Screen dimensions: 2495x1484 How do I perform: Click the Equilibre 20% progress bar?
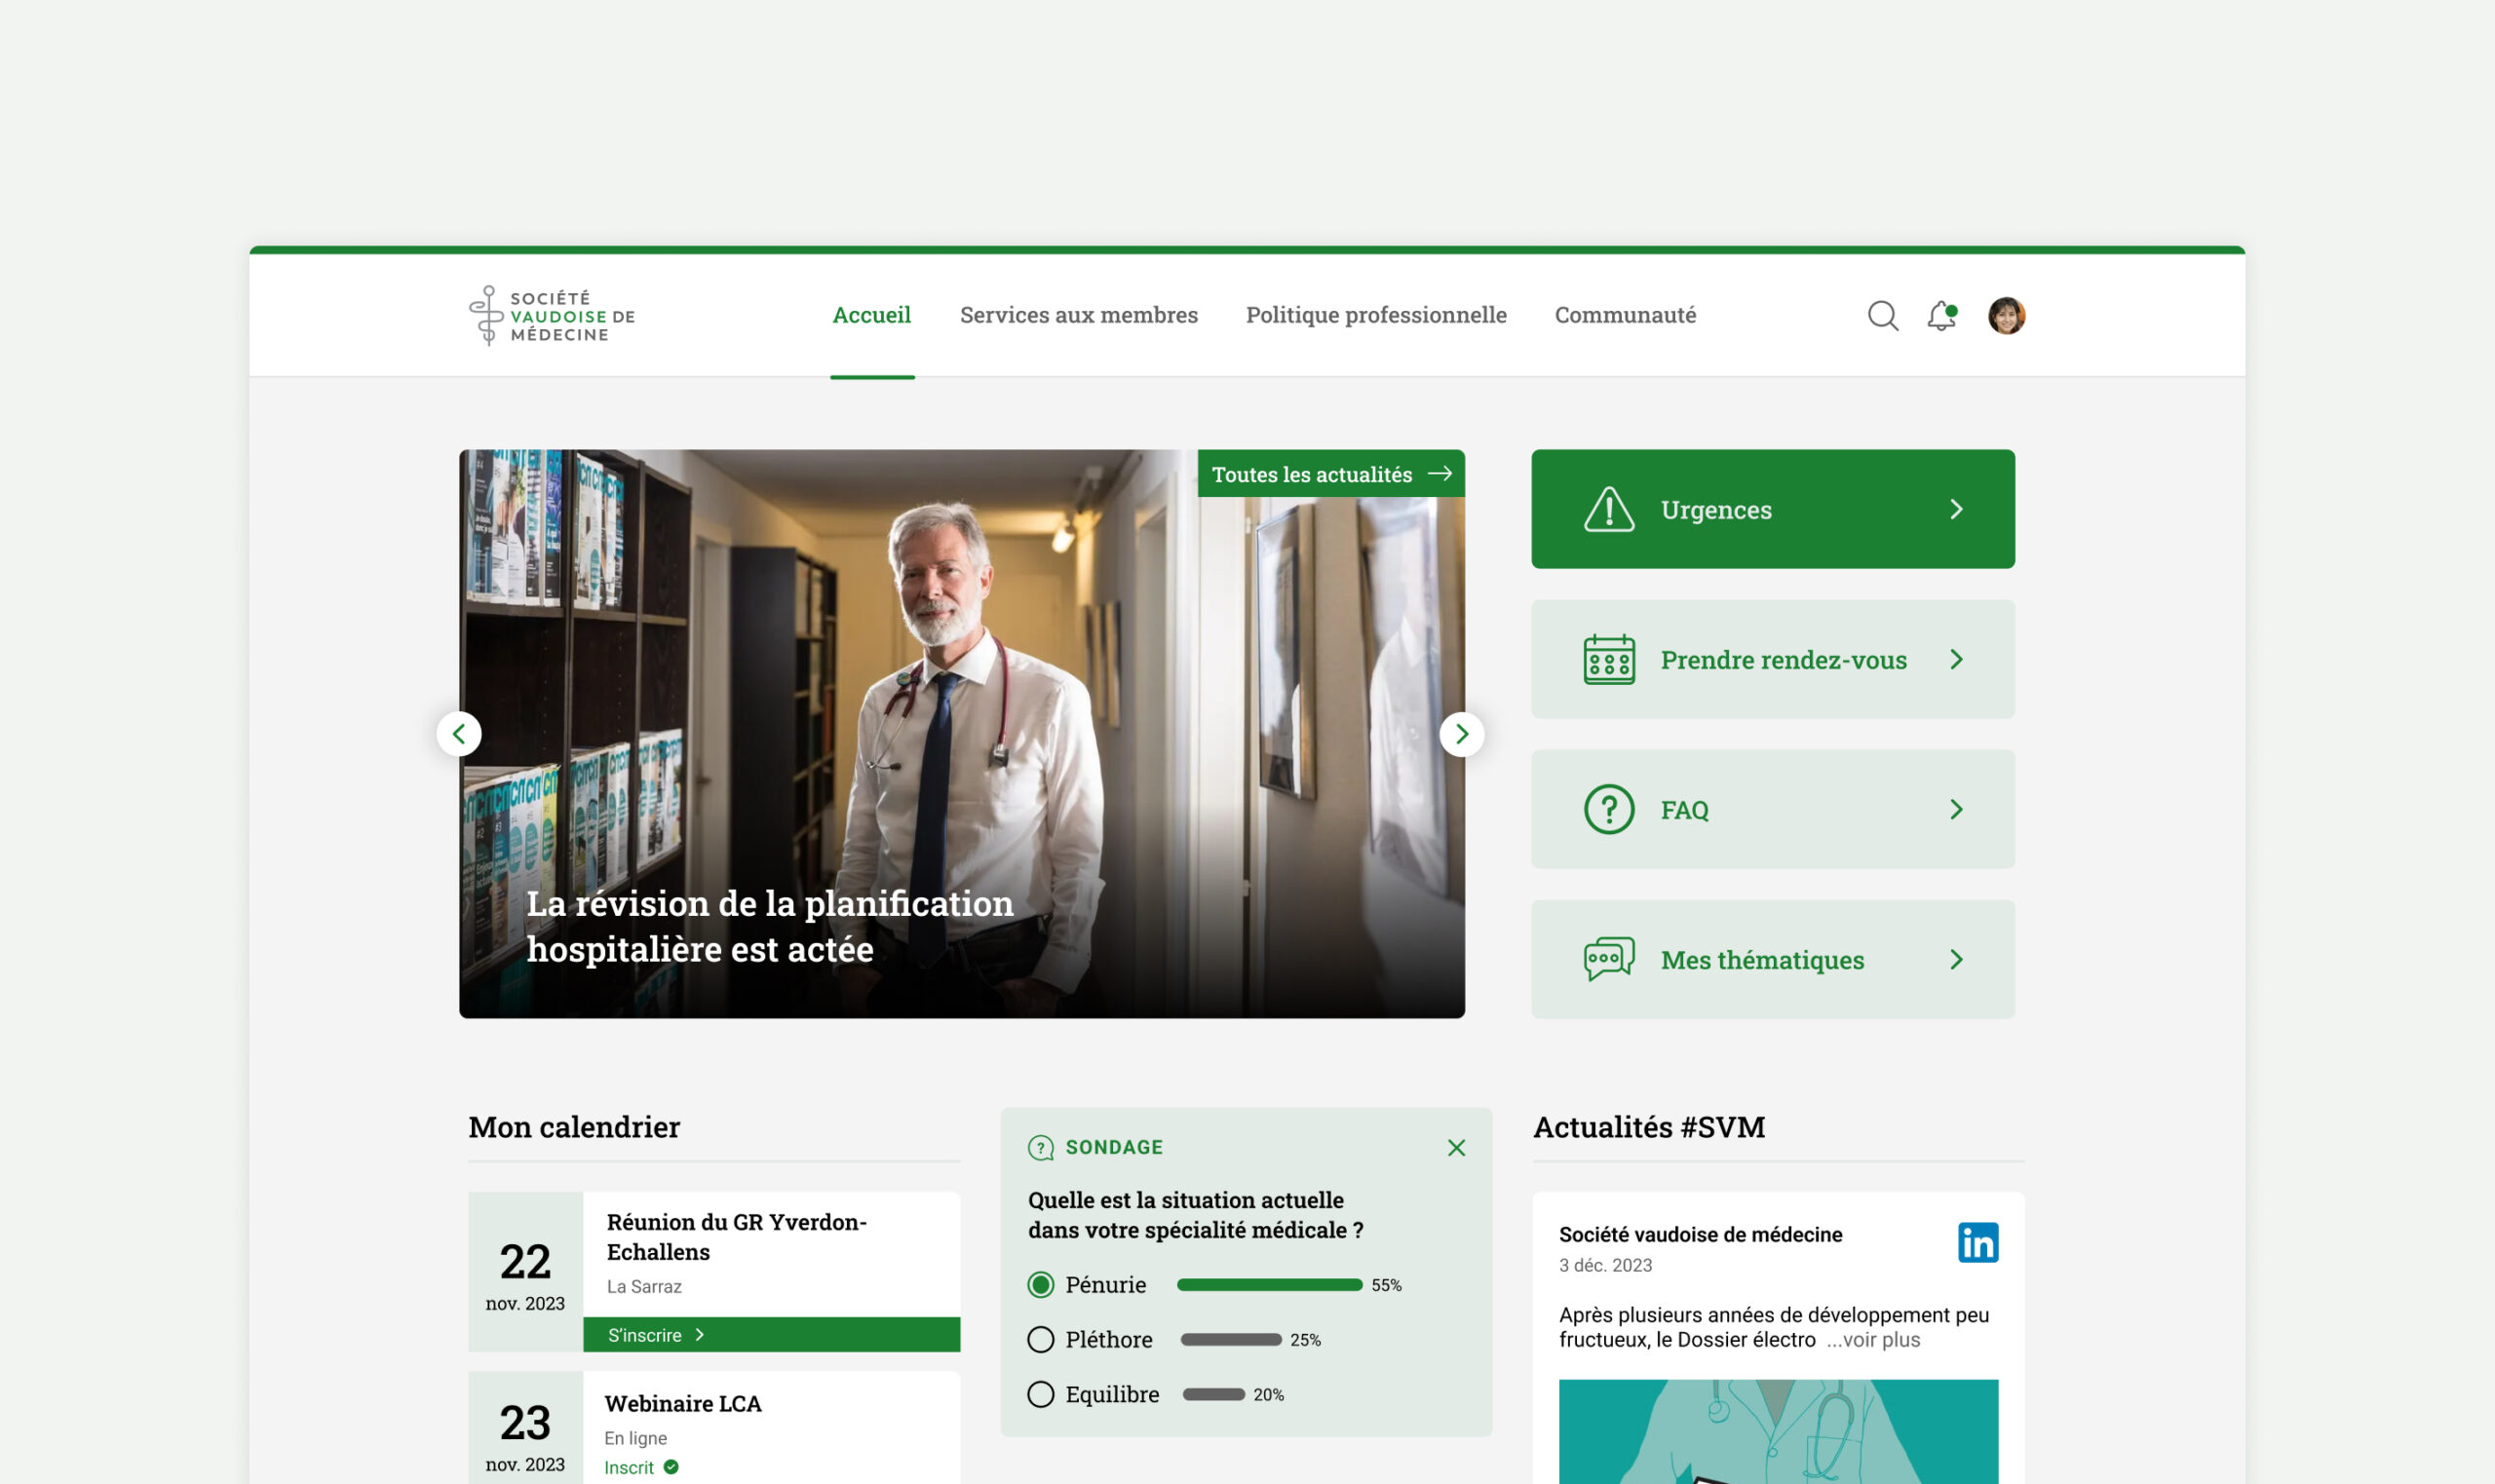point(1213,1394)
